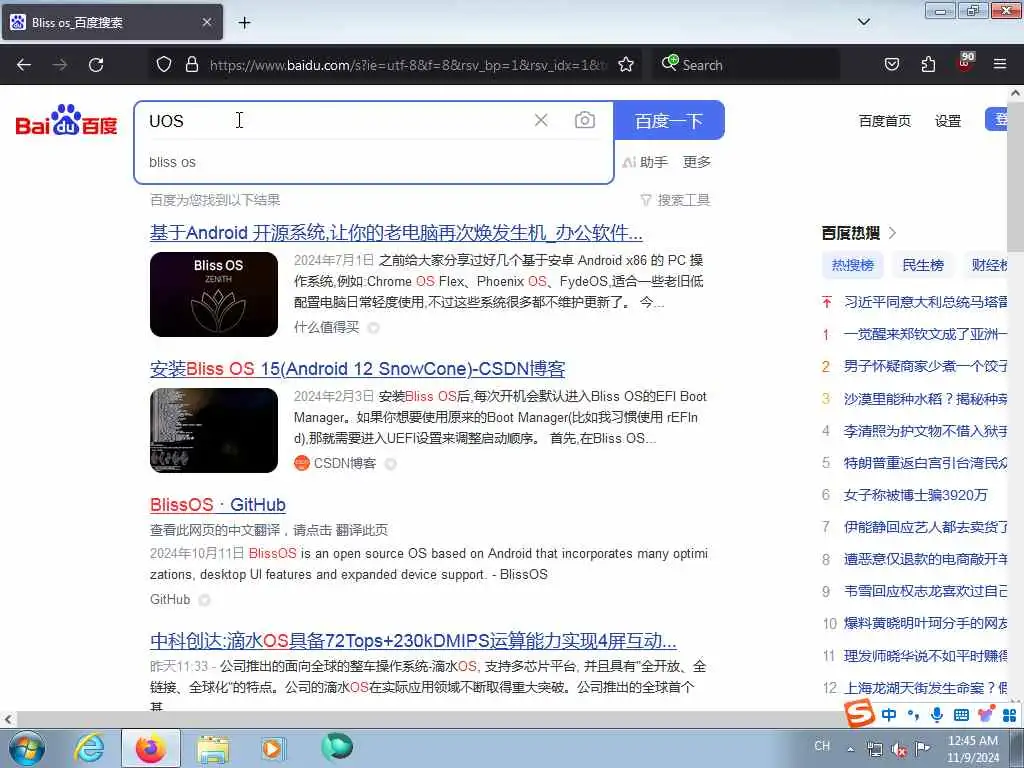Click the Sogou microphone voice input icon

click(x=936, y=715)
